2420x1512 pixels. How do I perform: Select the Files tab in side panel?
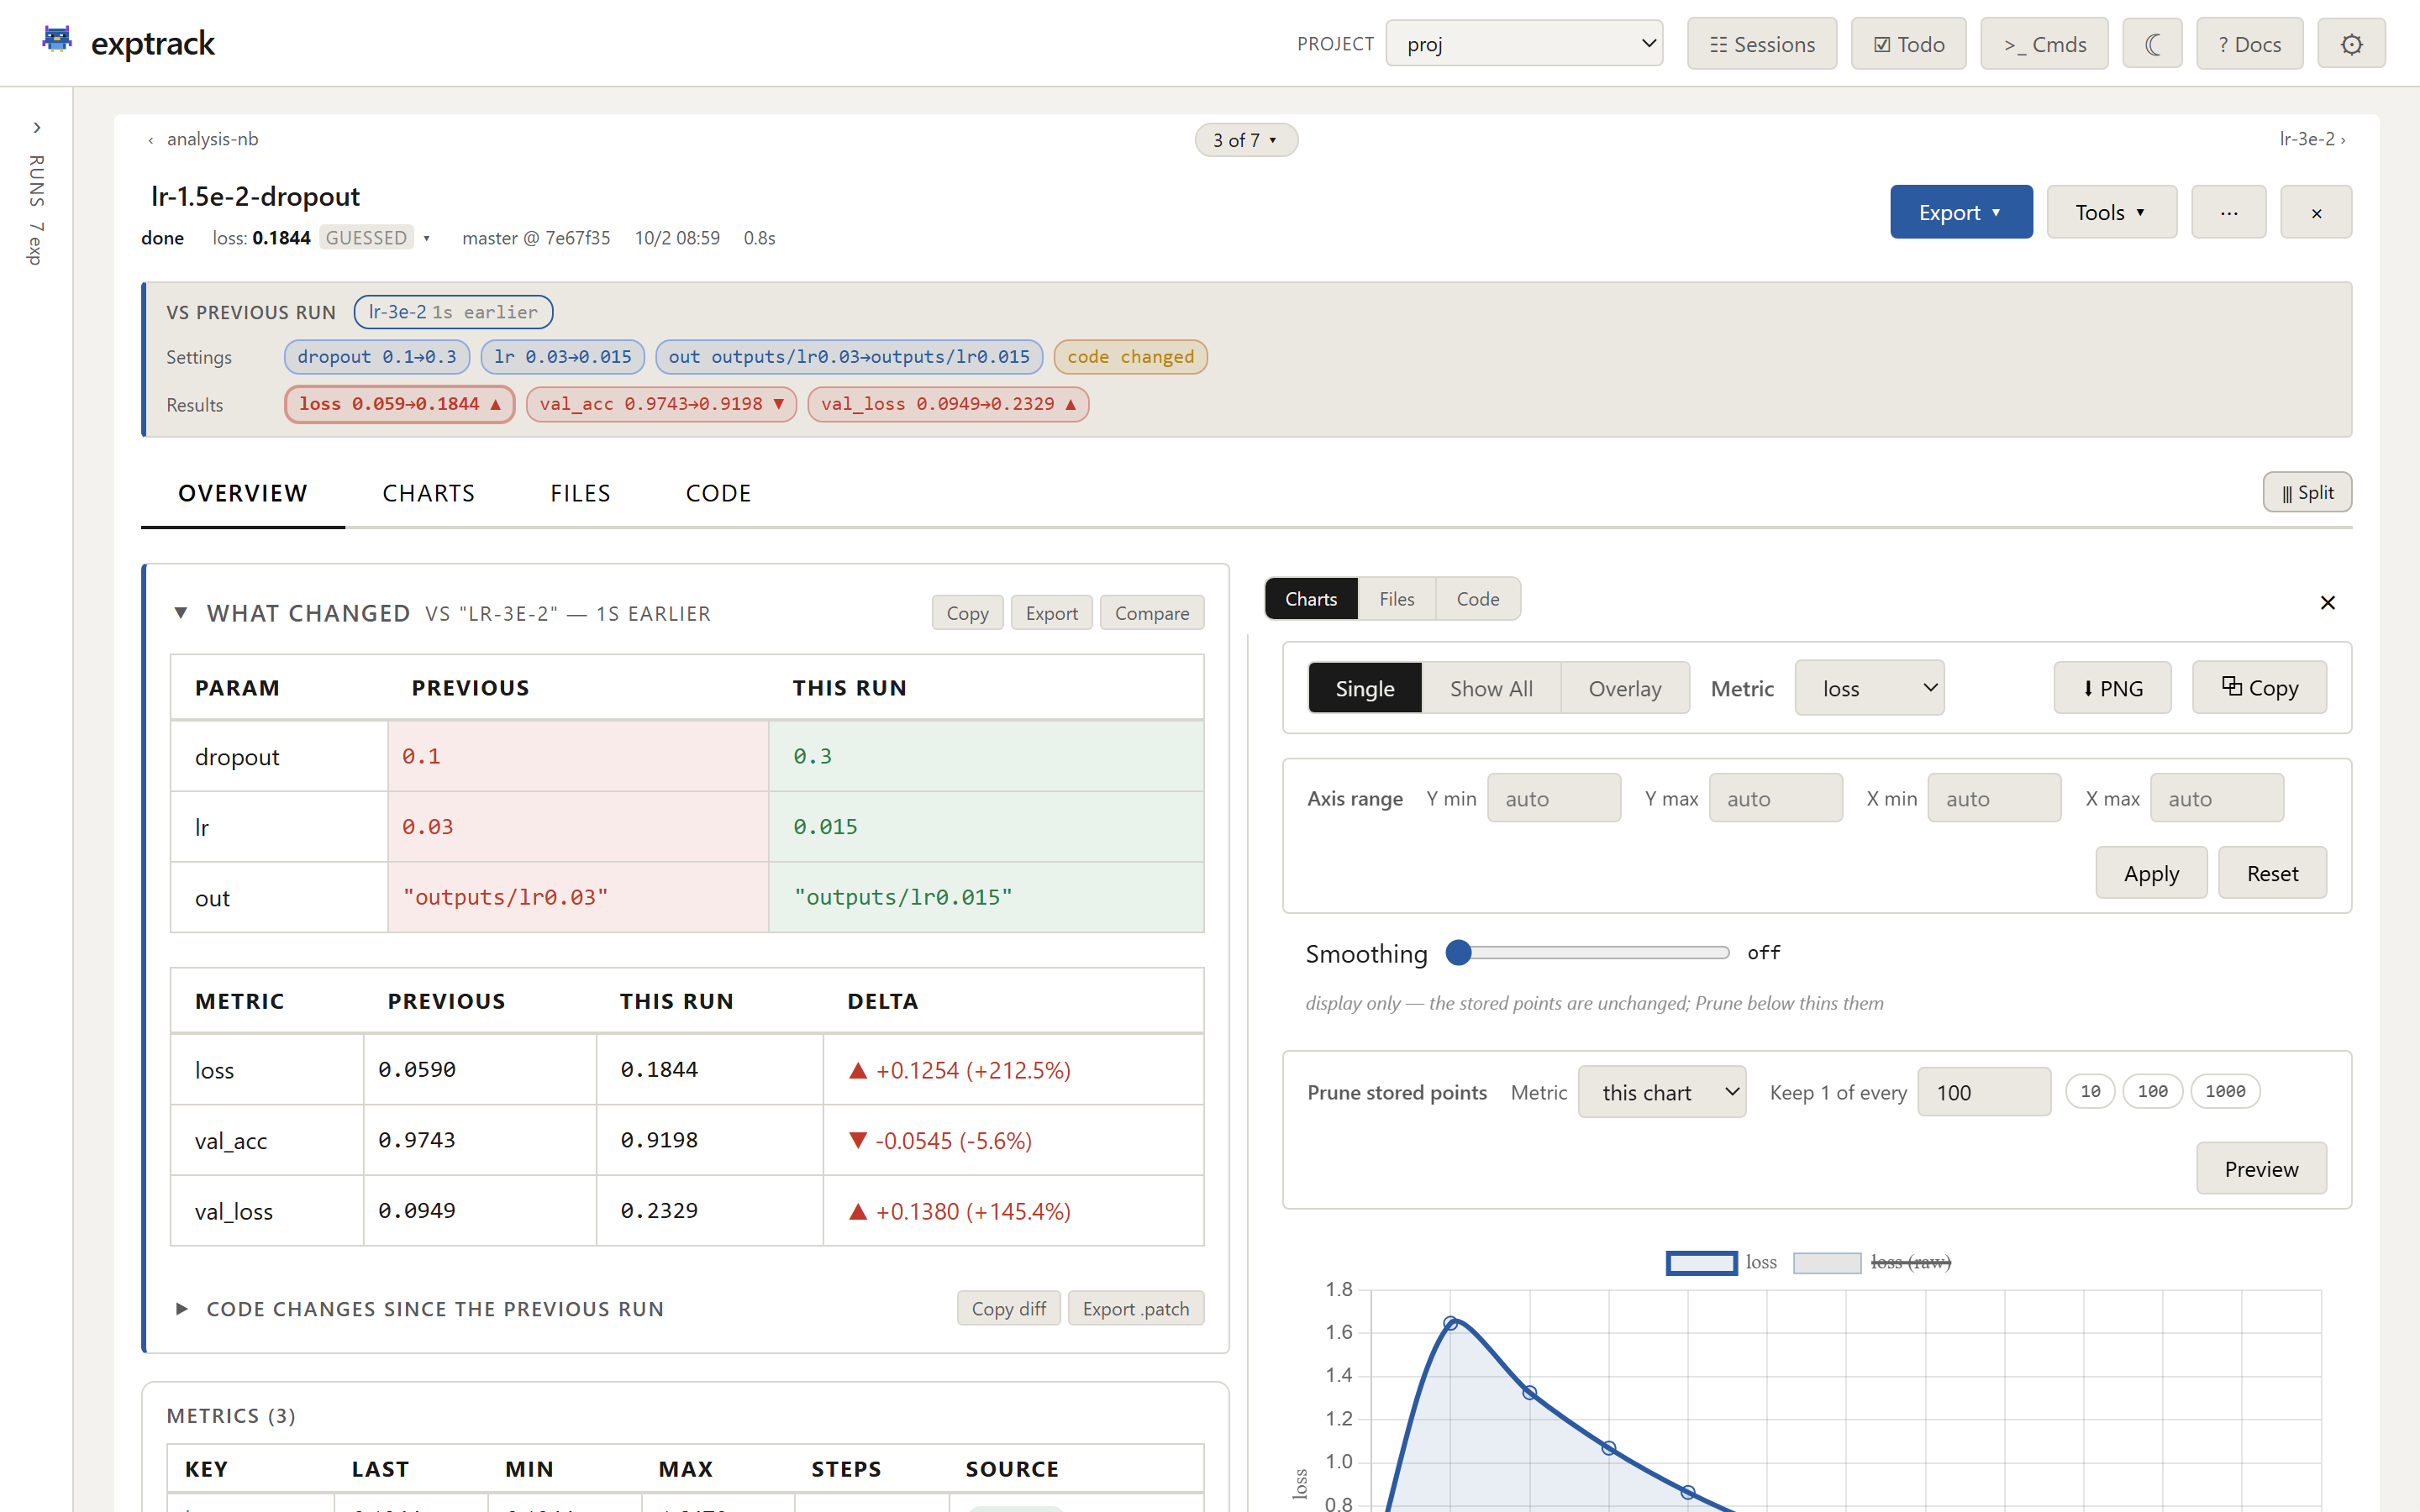pos(1396,599)
